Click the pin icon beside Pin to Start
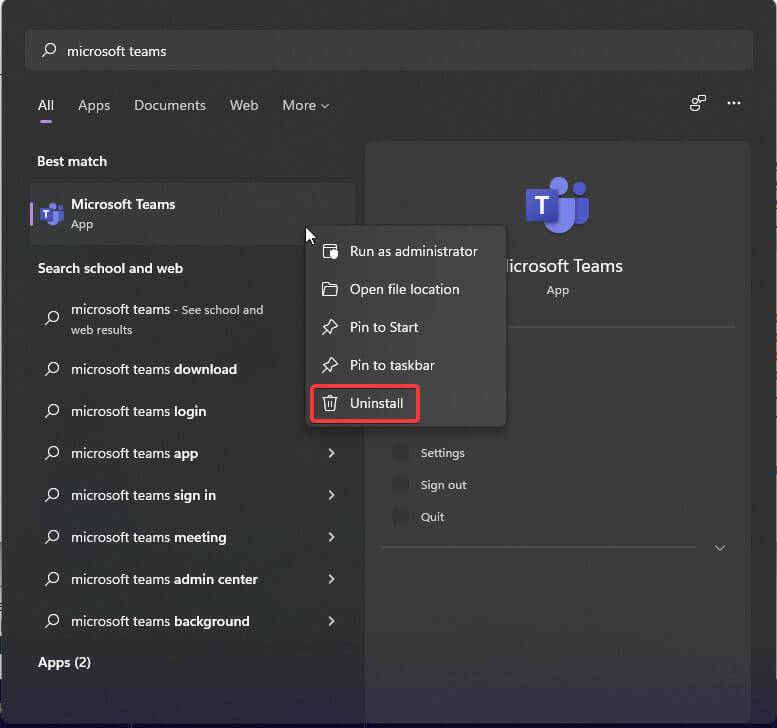 330,327
